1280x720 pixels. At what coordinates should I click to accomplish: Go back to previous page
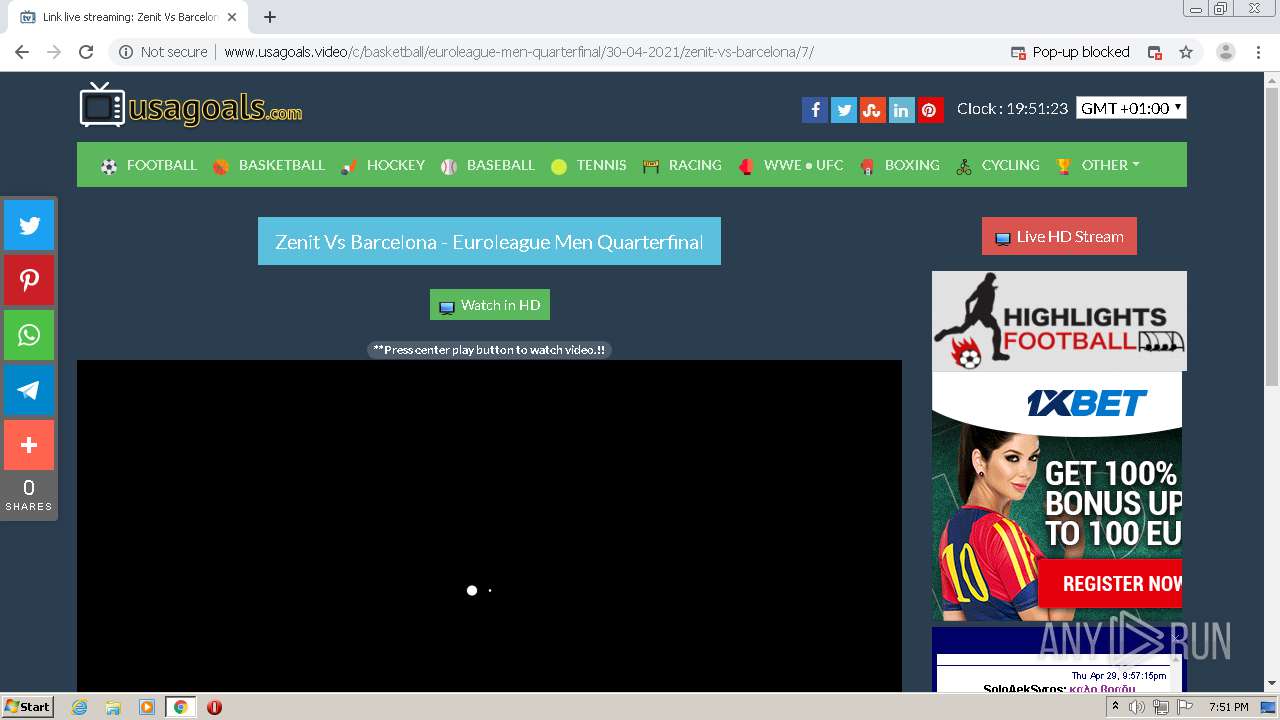tap(22, 52)
